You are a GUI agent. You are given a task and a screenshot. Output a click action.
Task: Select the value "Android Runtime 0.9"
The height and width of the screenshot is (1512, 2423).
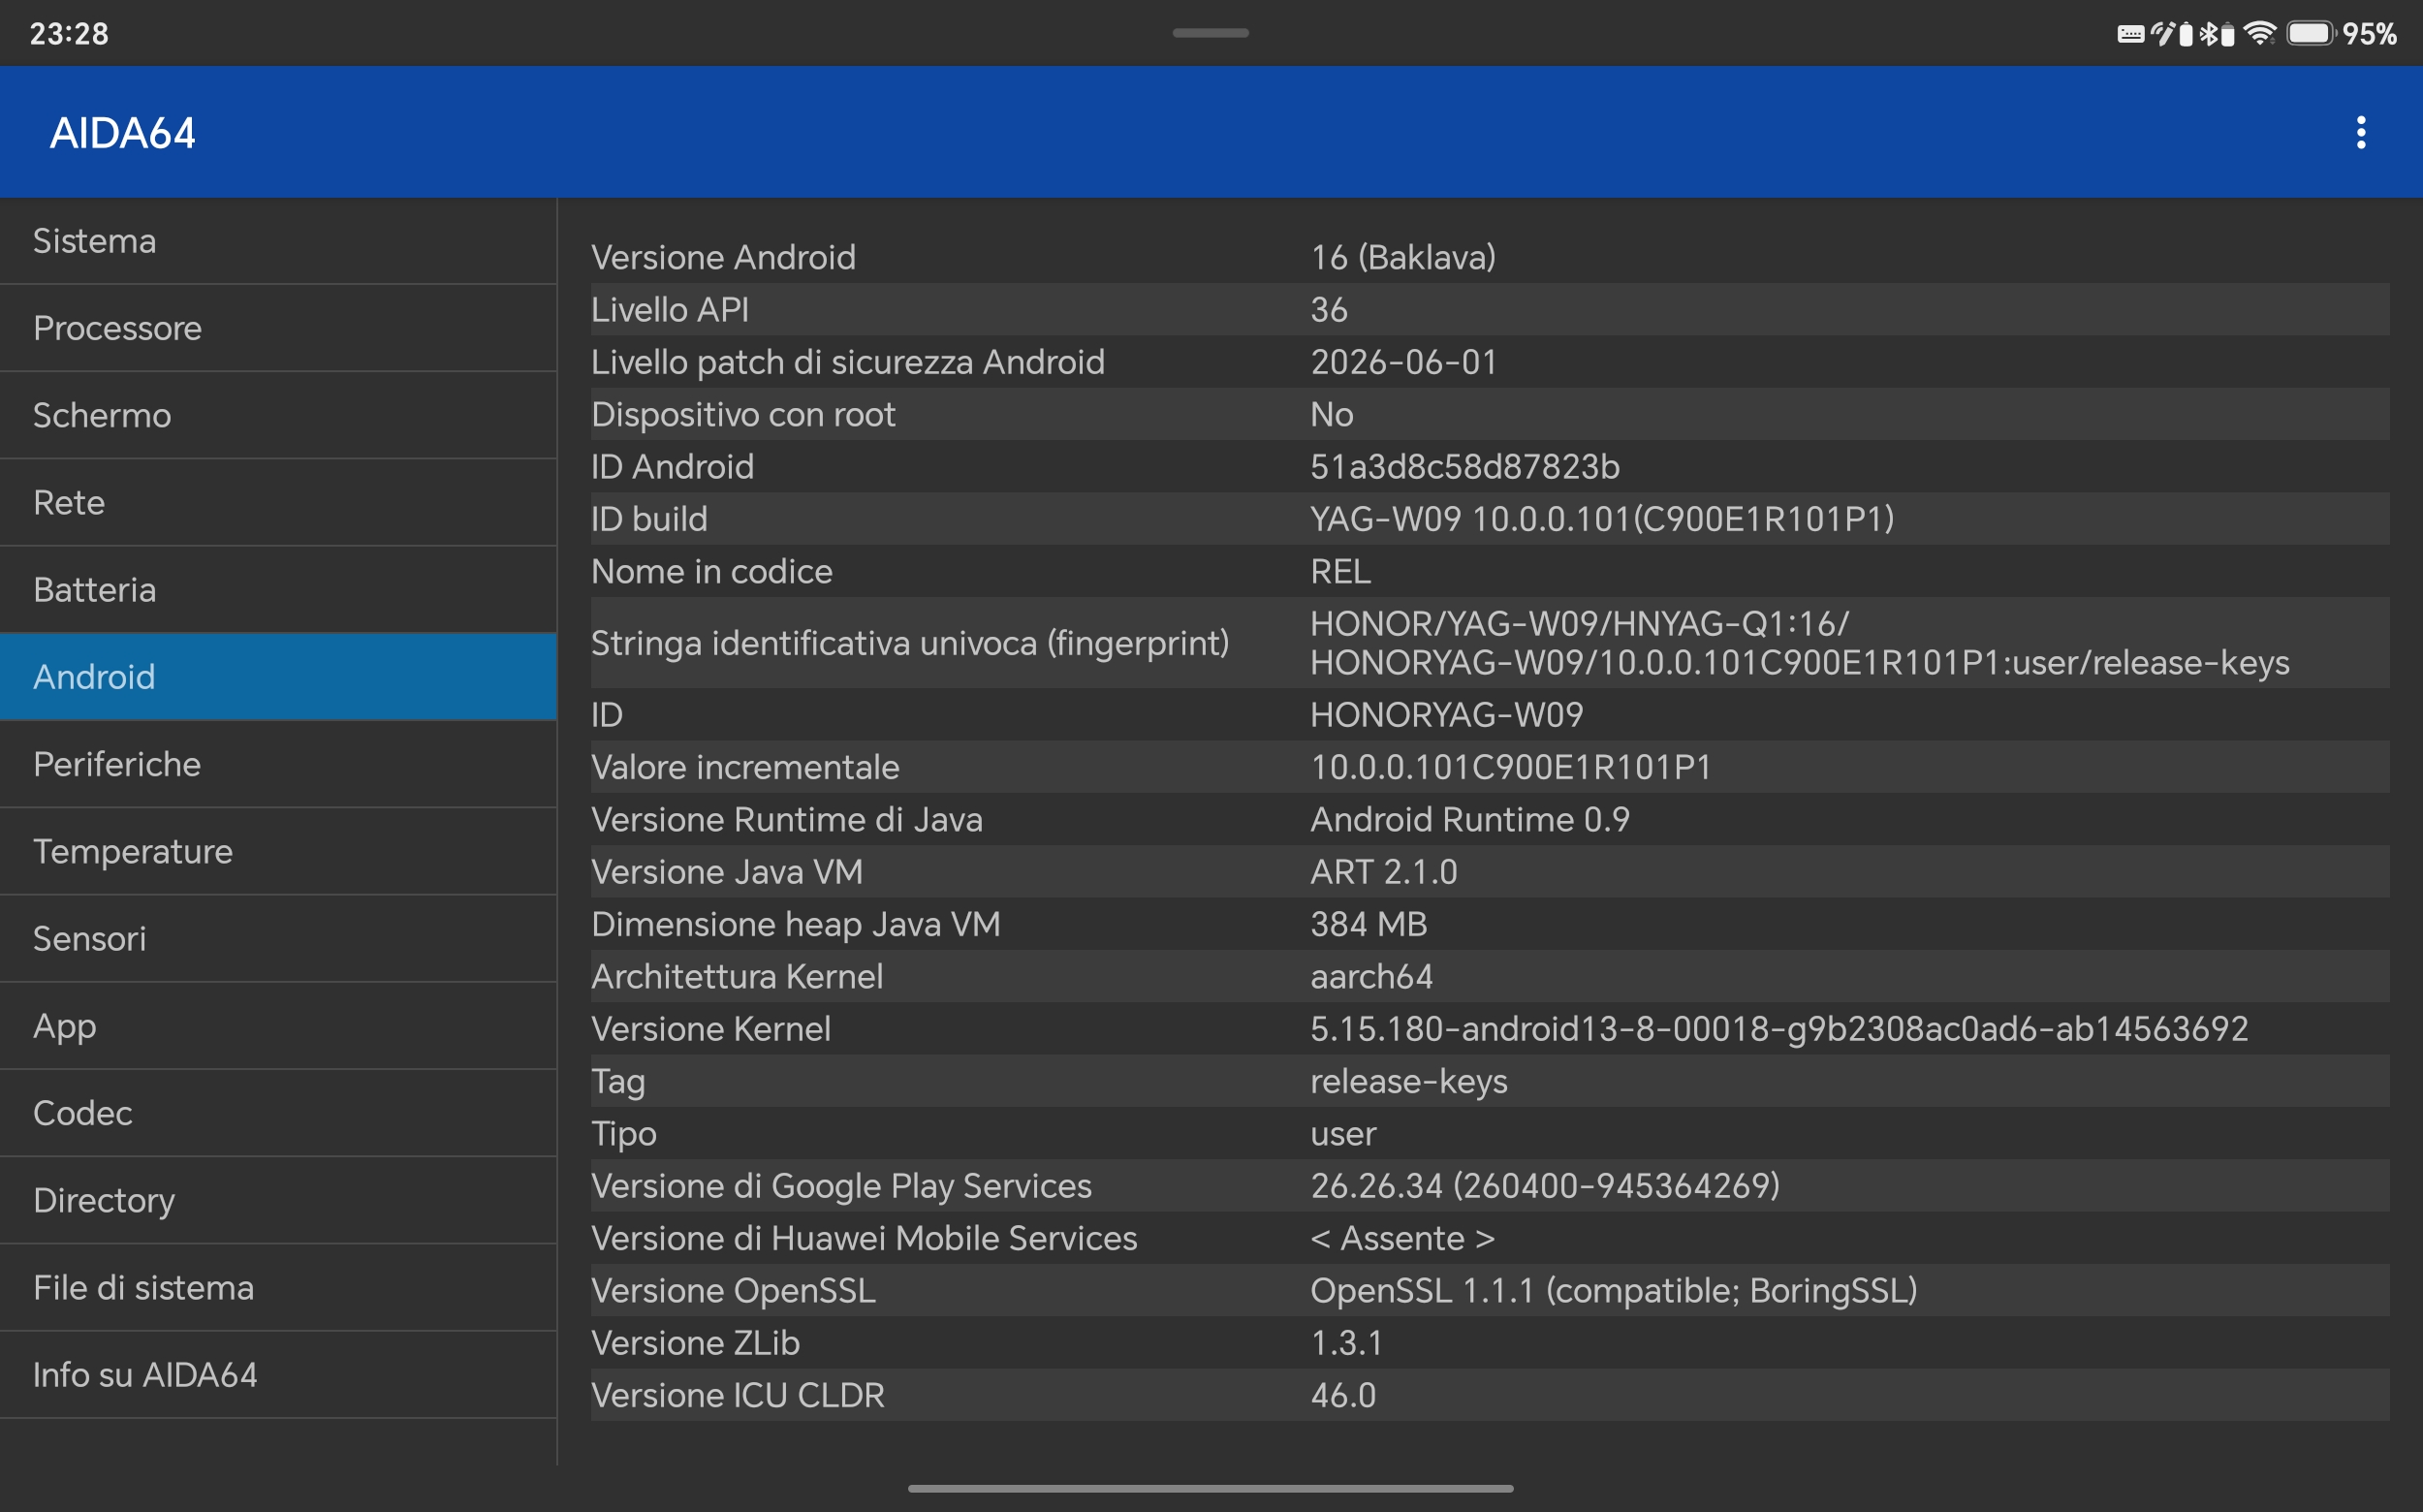(1470, 819)
